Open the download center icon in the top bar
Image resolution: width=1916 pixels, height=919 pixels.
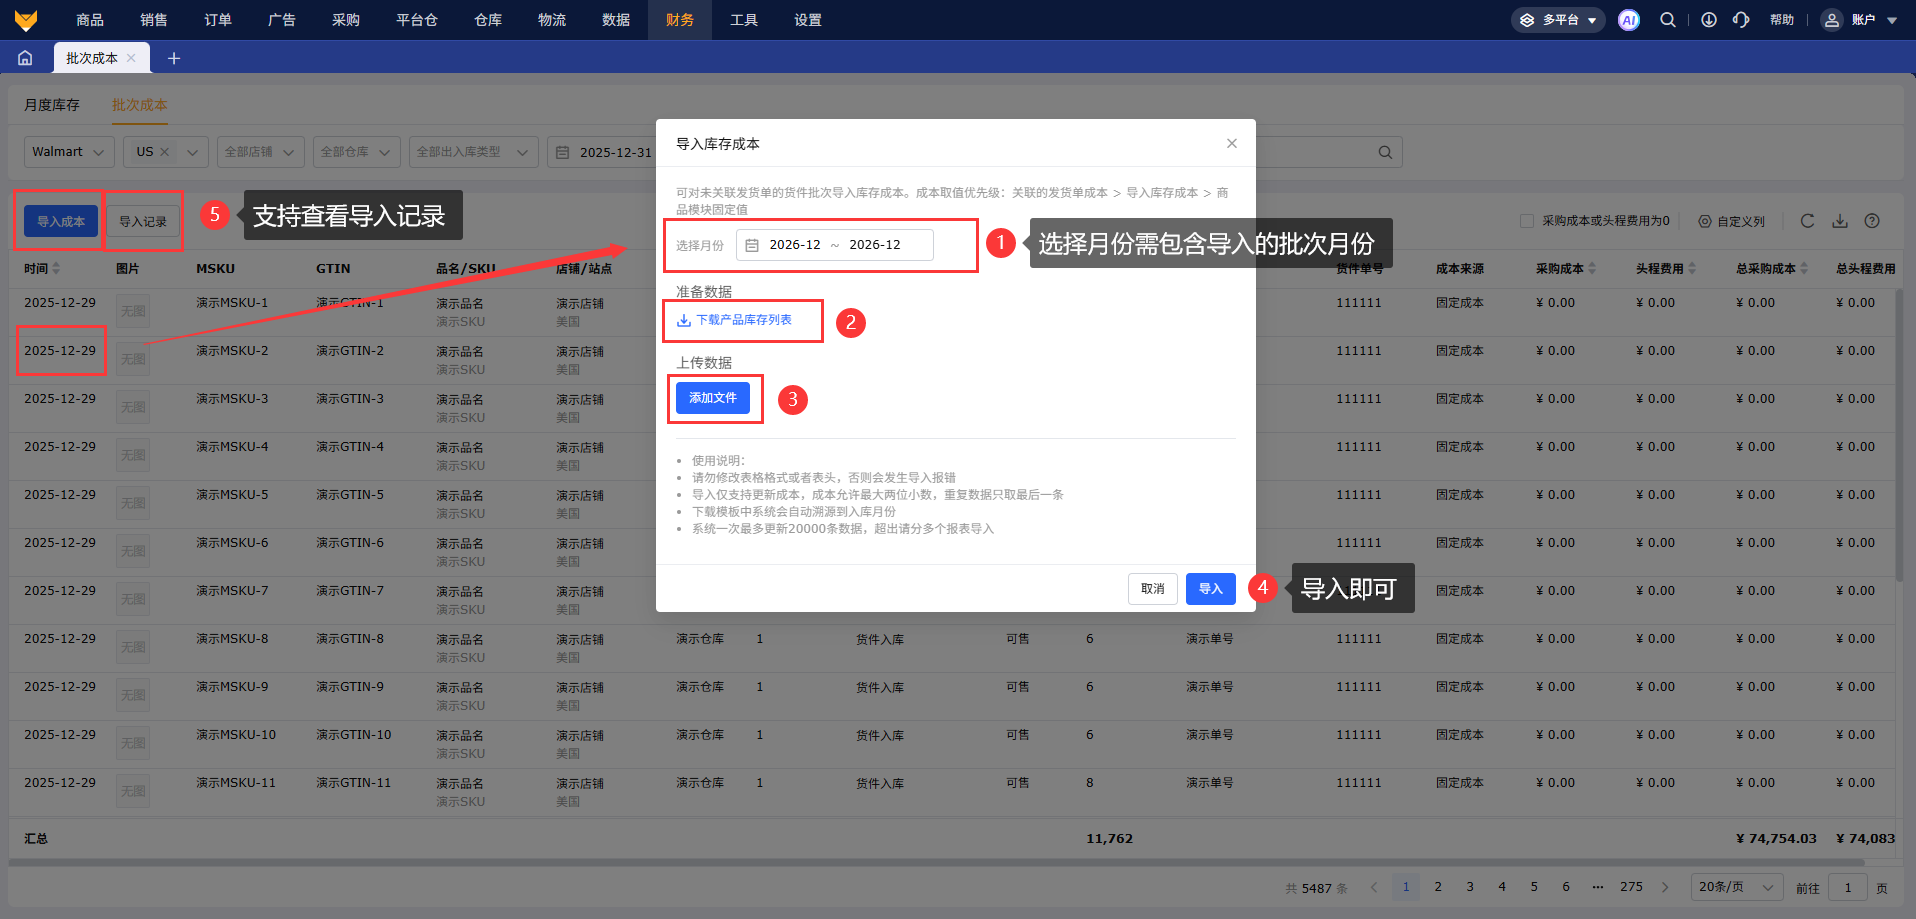[x=1709, y=20]
